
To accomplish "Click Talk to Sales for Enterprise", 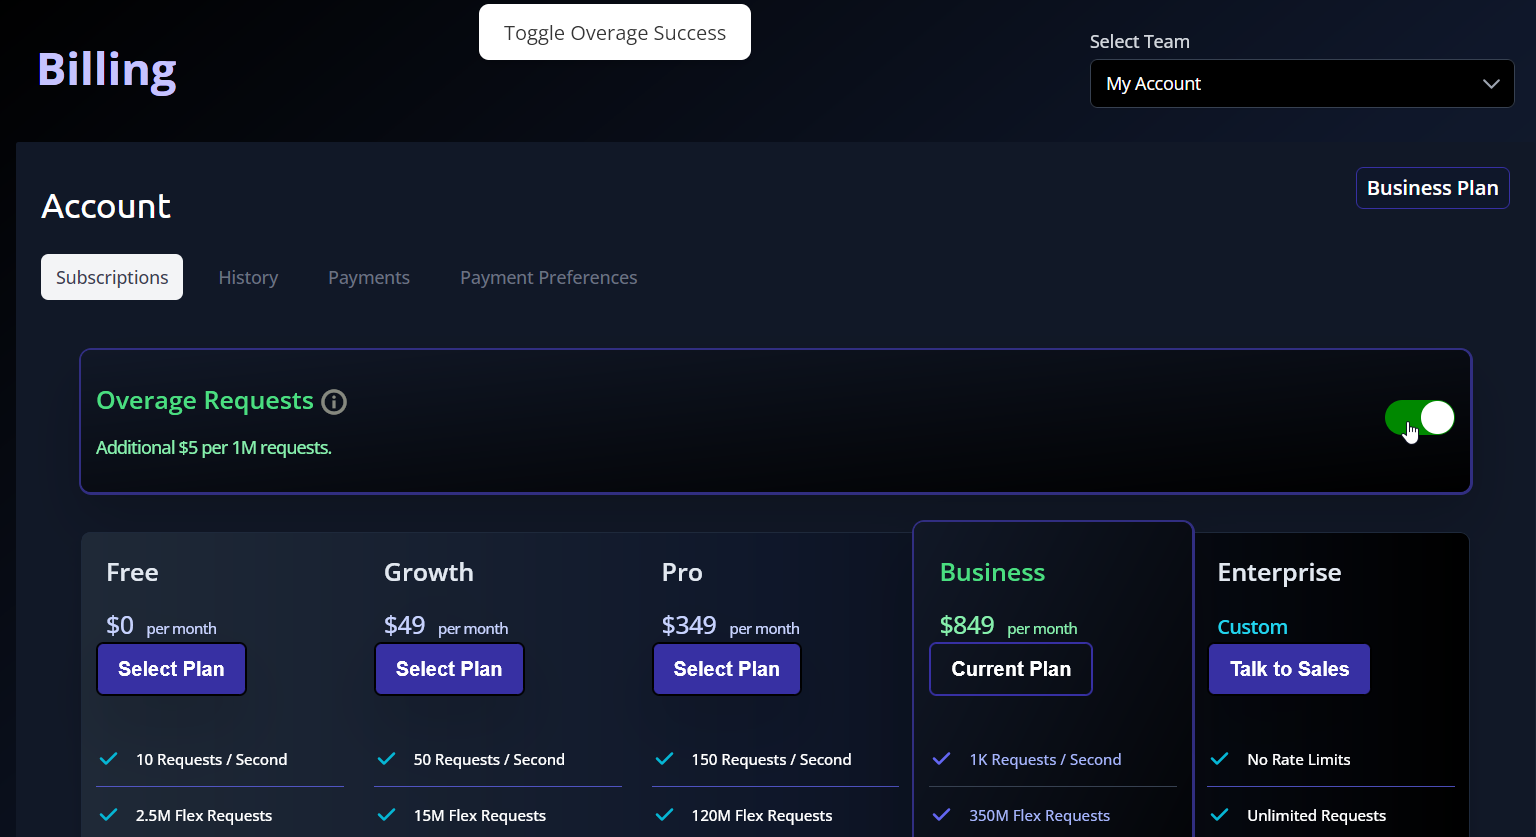I will pos(1289,669).
